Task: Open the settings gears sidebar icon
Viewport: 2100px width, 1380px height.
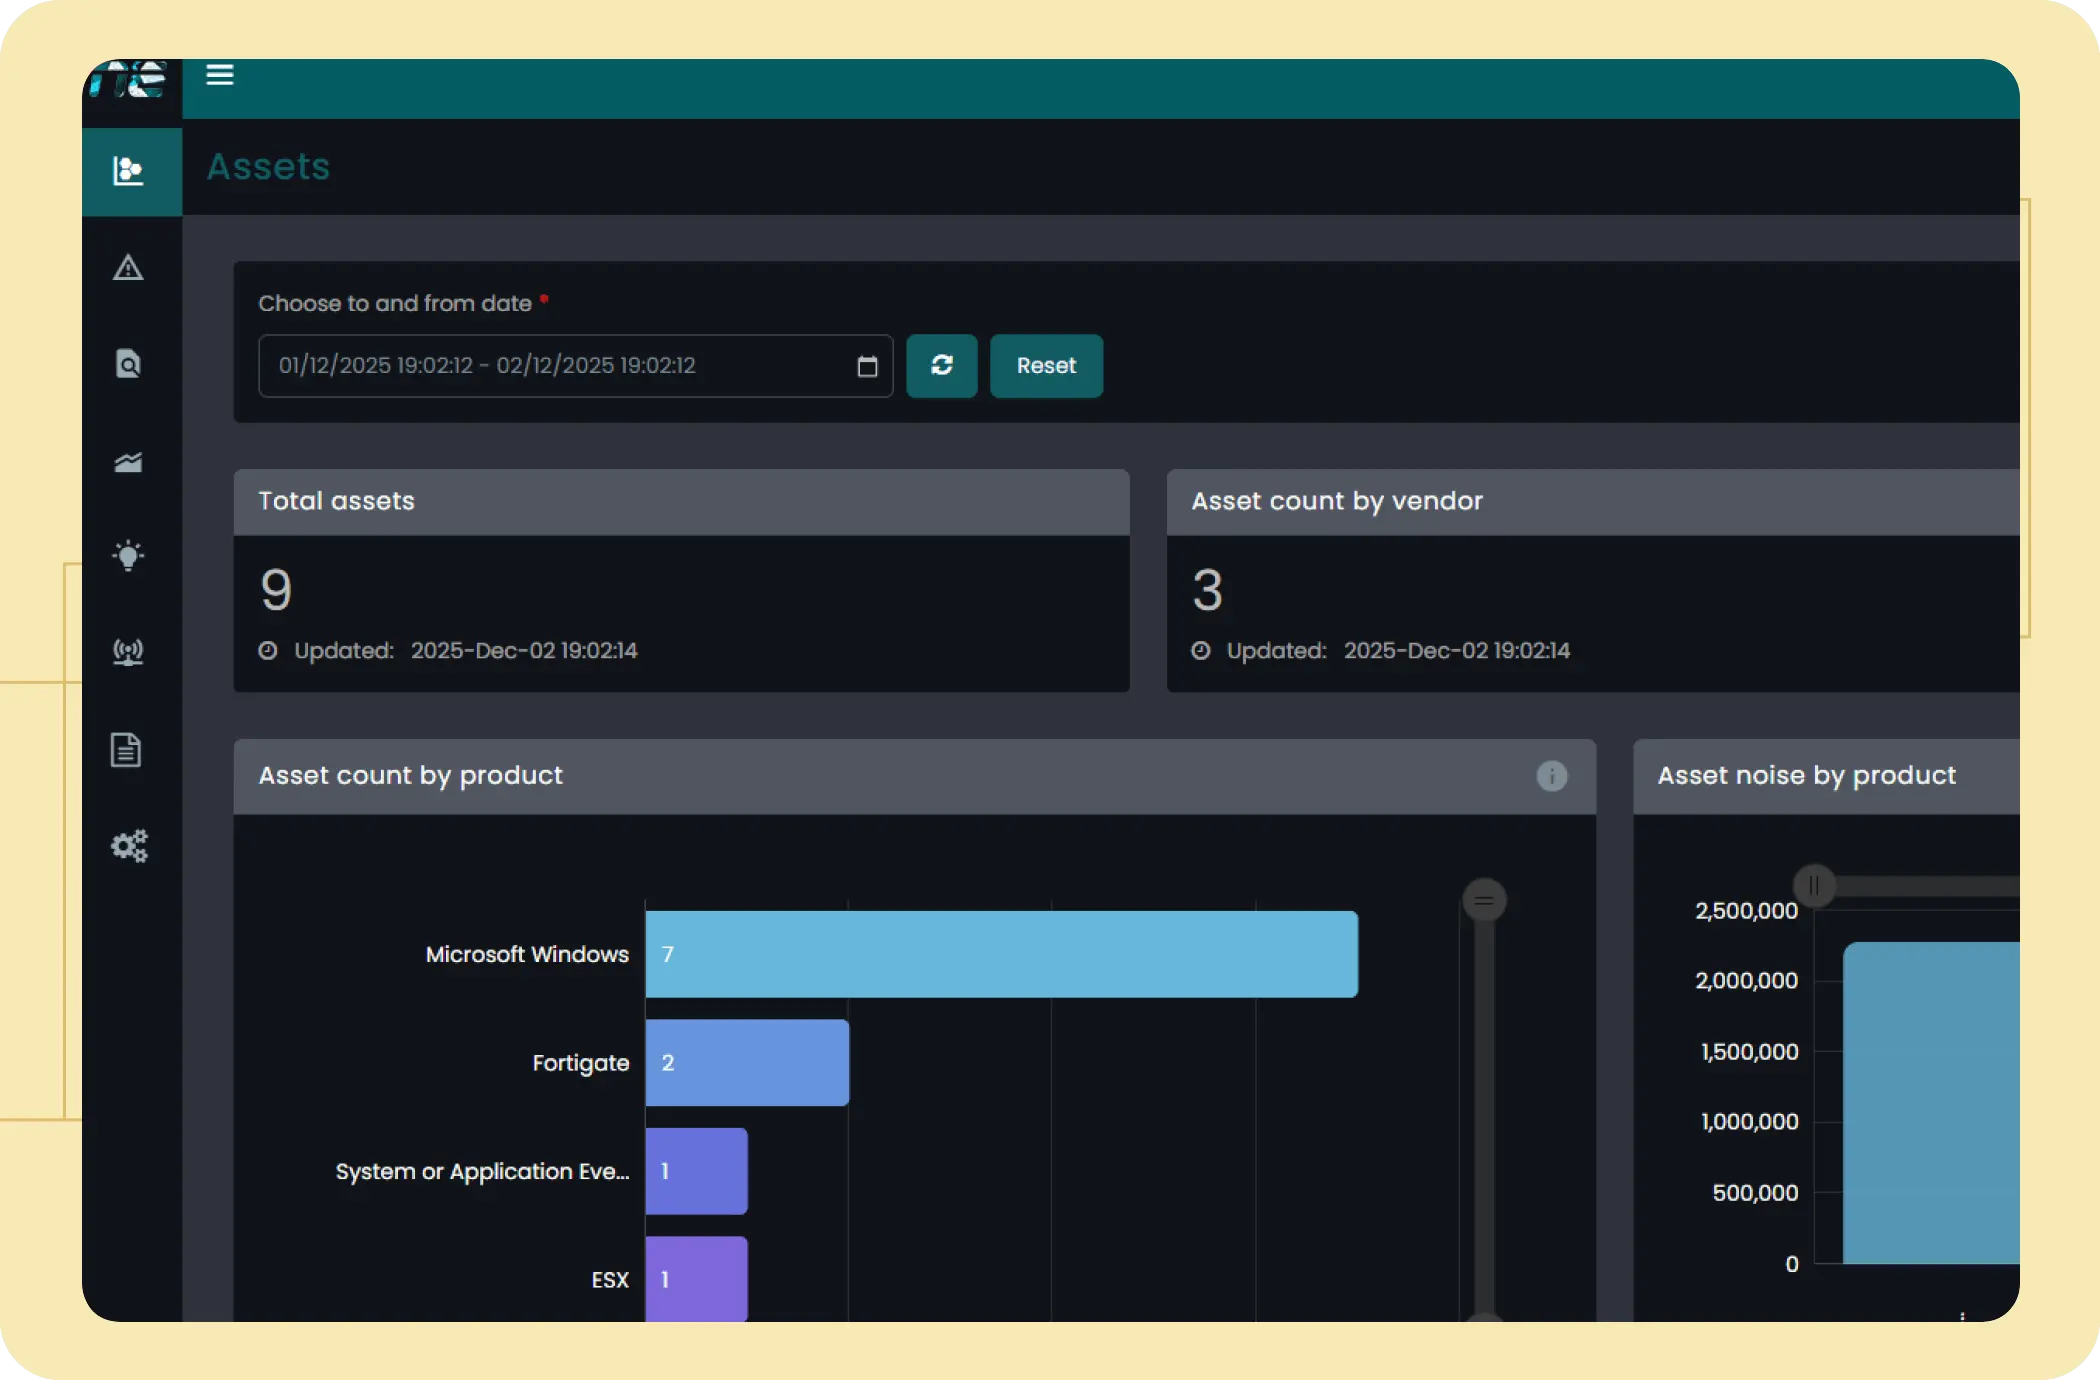Action: click(129, 846)
